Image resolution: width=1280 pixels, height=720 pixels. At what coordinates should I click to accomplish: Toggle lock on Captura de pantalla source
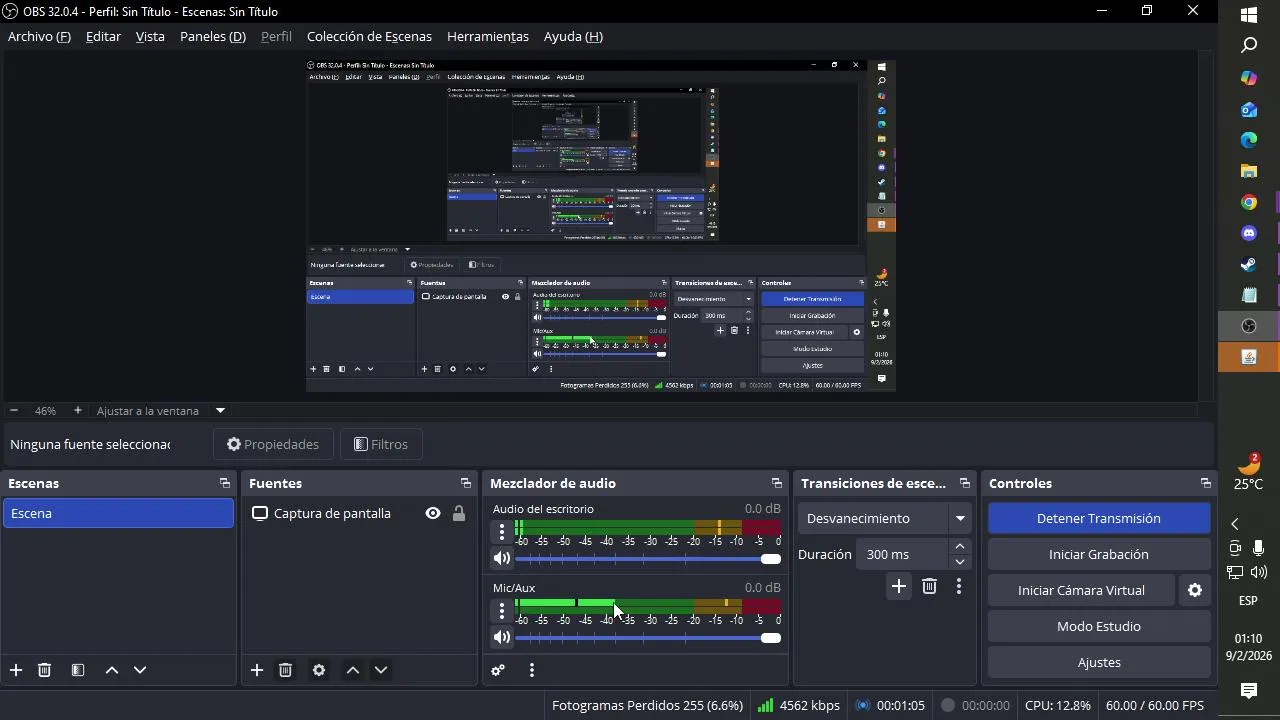click(459, 513)
